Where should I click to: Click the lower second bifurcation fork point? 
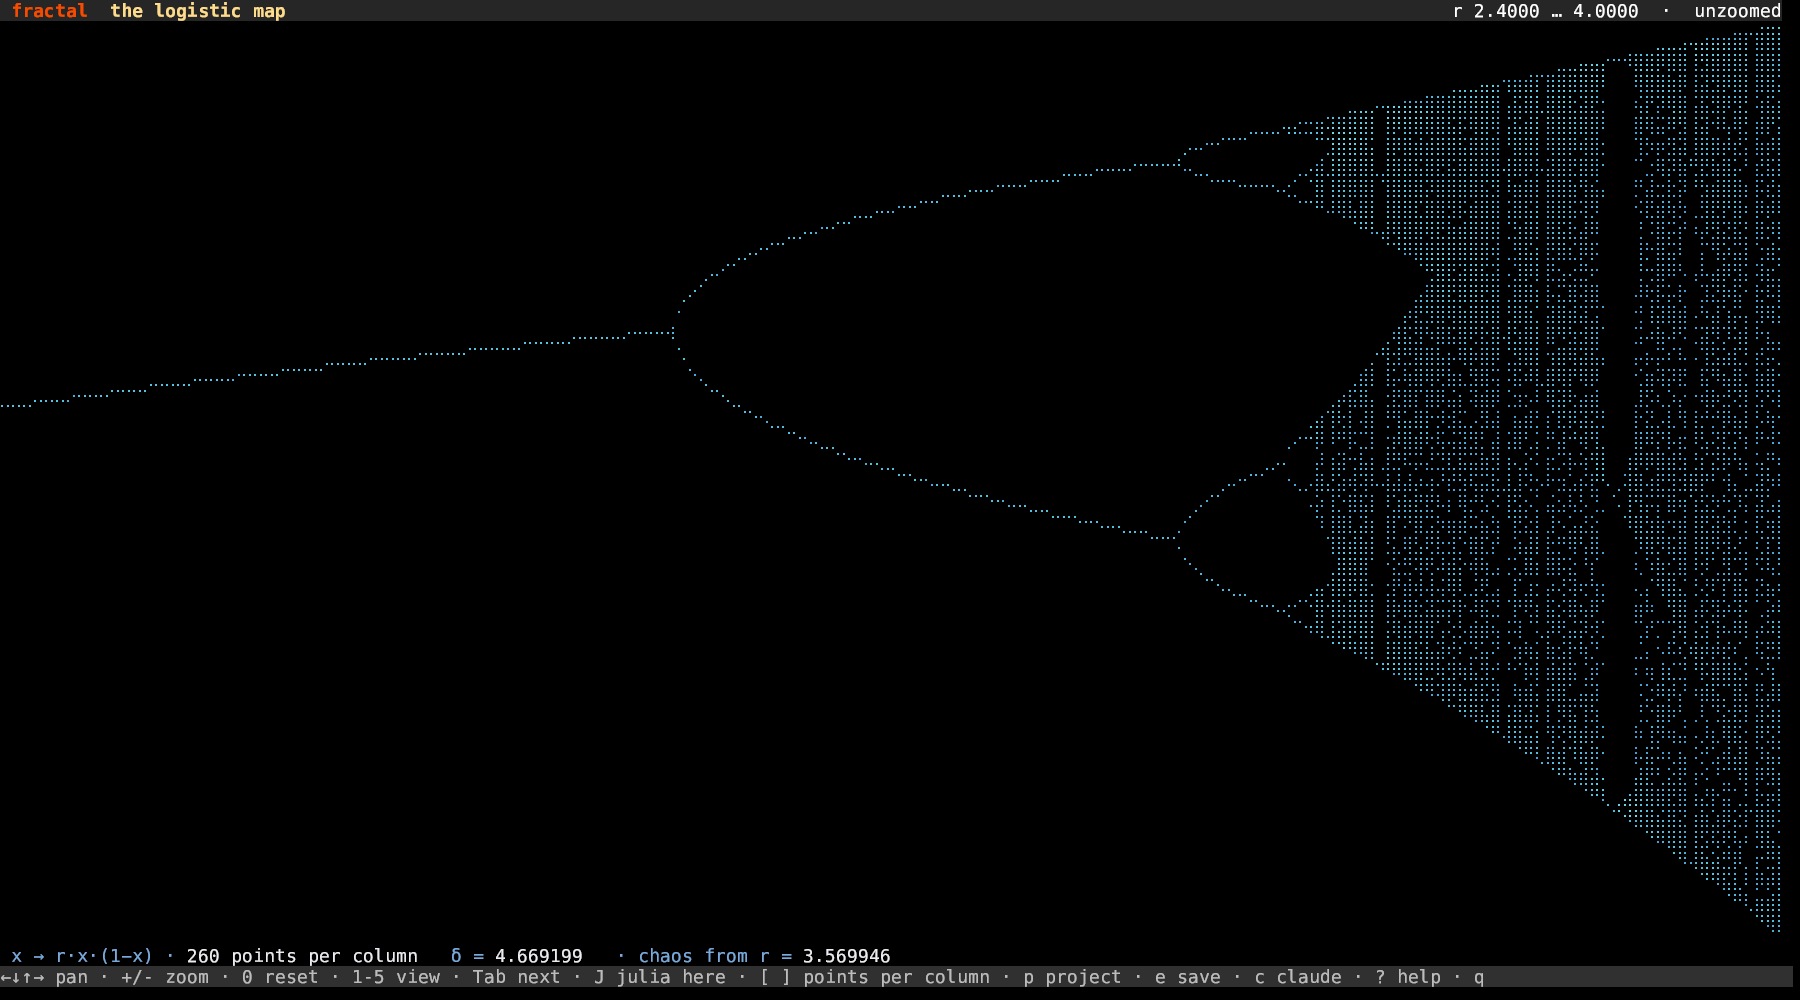click(1179, 536)
